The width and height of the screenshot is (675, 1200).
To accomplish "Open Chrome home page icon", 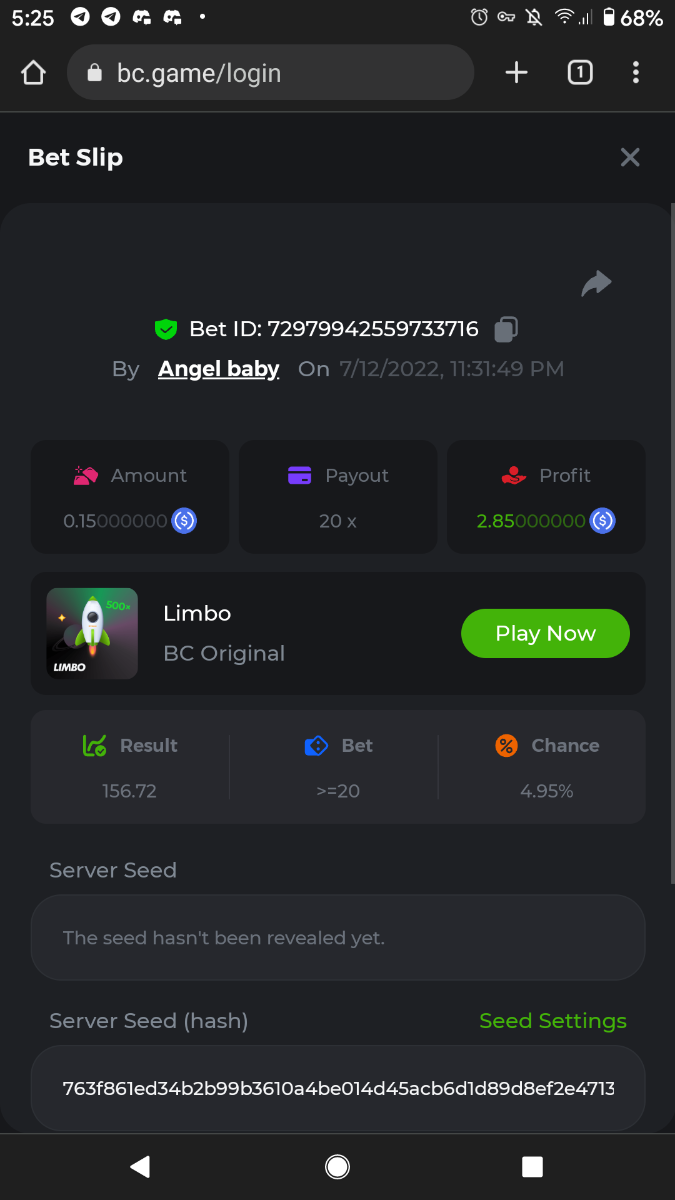I will pos(33,73).
